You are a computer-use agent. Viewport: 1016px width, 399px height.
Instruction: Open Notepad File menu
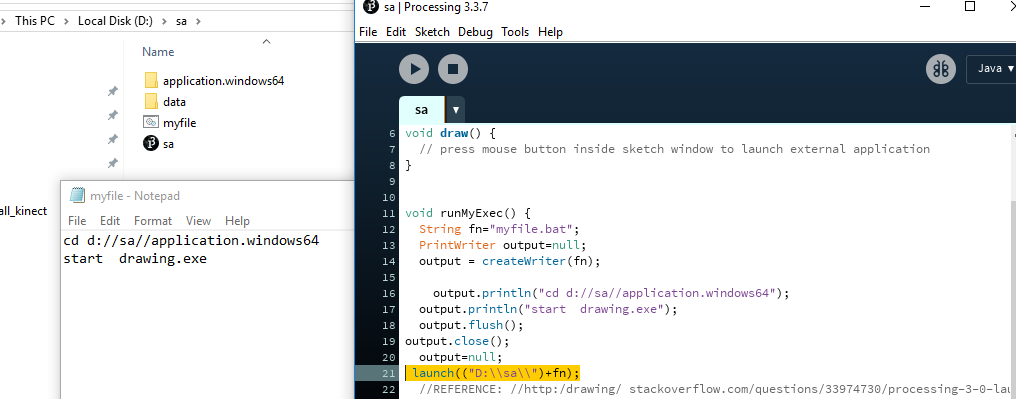(77, 221)
